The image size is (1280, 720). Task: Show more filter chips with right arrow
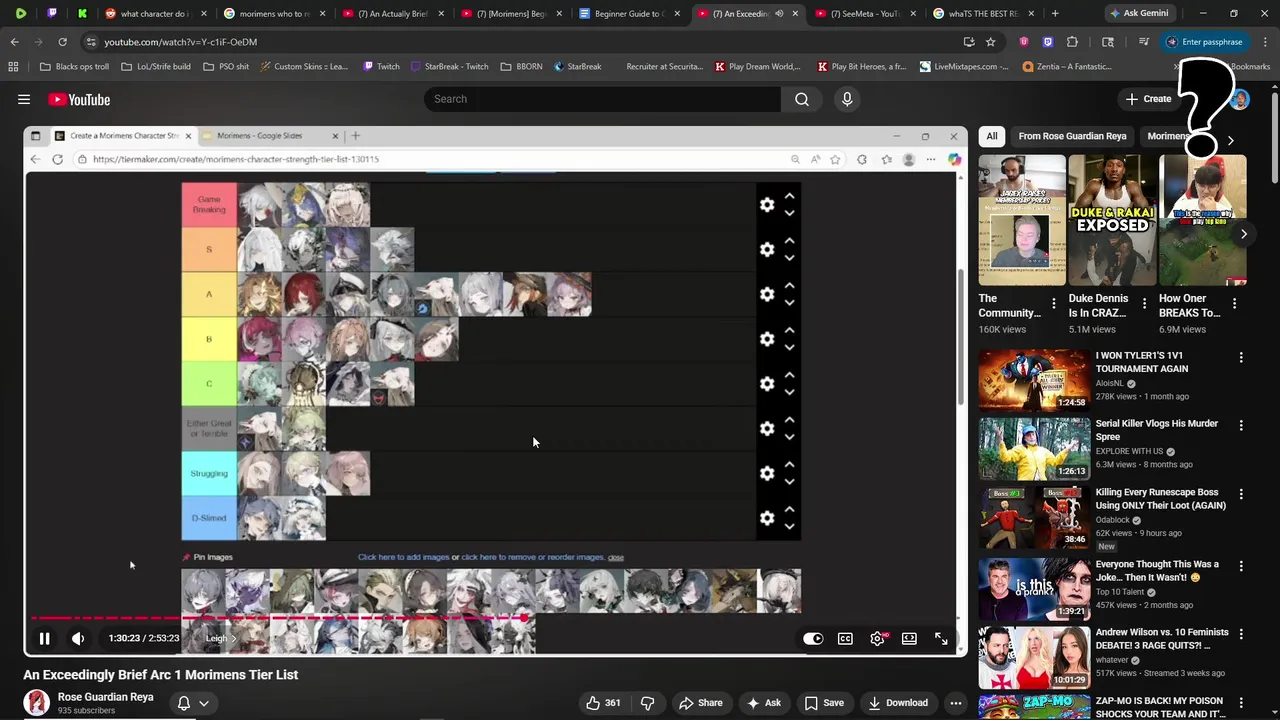click(1230, 140)
